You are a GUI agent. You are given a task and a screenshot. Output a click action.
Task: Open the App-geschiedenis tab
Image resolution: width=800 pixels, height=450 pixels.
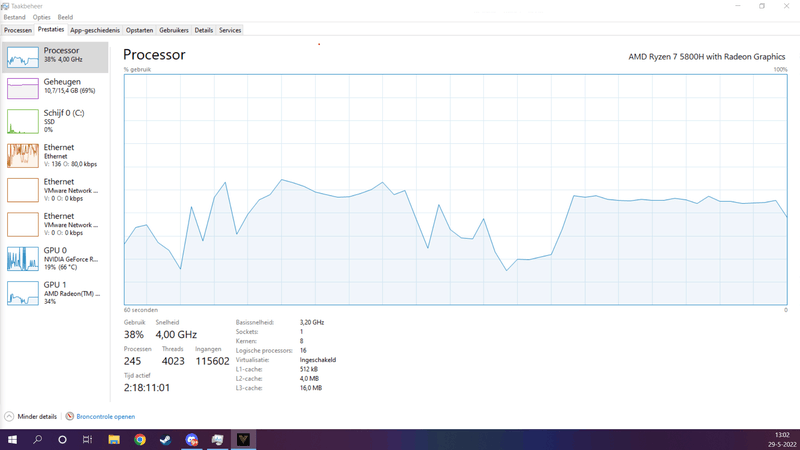pos(95,30)
